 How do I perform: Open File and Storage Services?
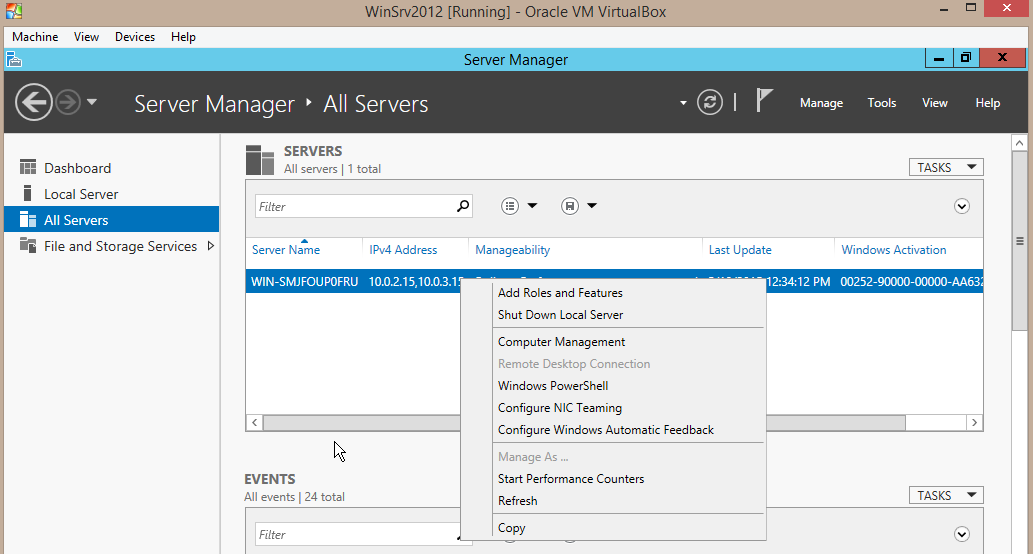coord(121,246)
